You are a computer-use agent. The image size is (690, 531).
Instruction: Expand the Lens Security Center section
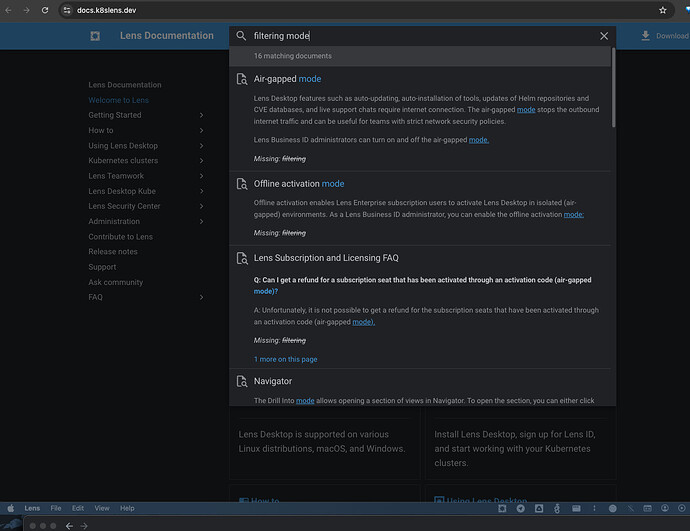pos(201,206)
